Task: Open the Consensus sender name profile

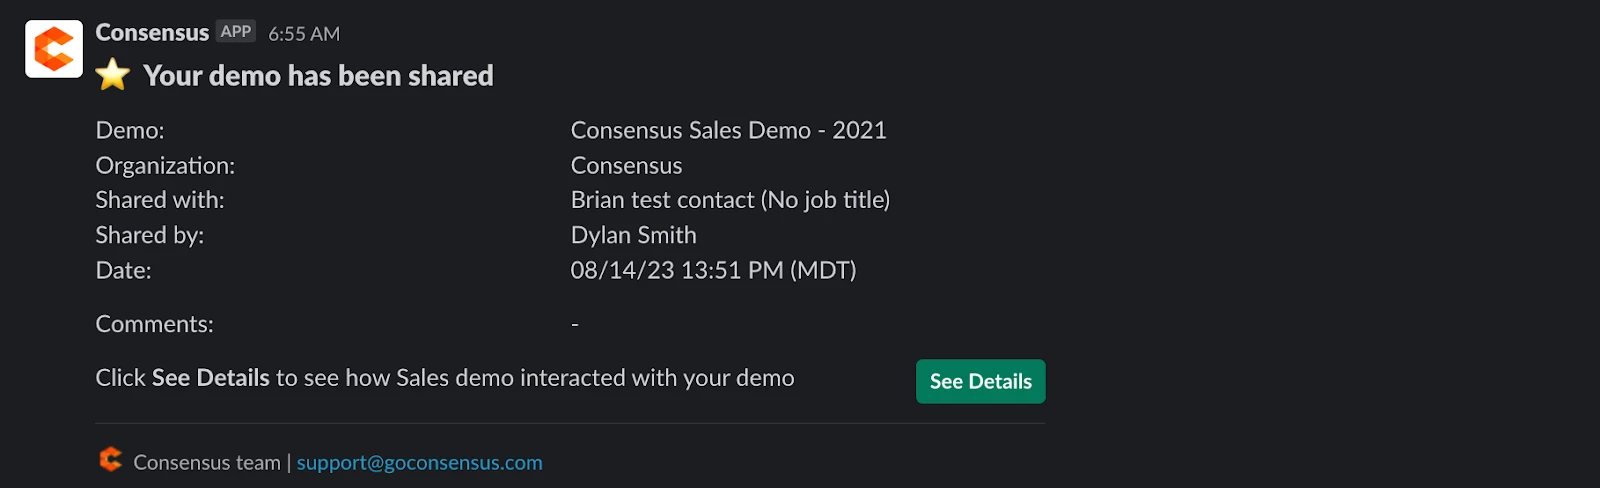Action: [x=152, y=33]
